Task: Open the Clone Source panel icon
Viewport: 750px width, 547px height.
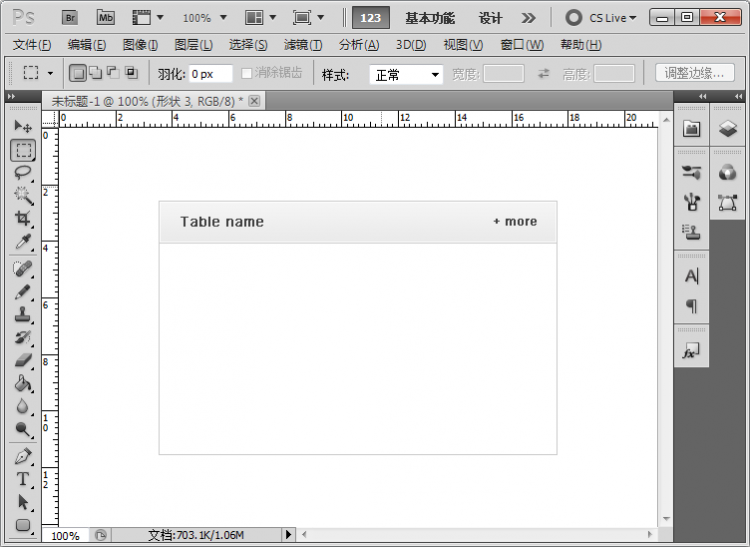Action: [692, 232]
